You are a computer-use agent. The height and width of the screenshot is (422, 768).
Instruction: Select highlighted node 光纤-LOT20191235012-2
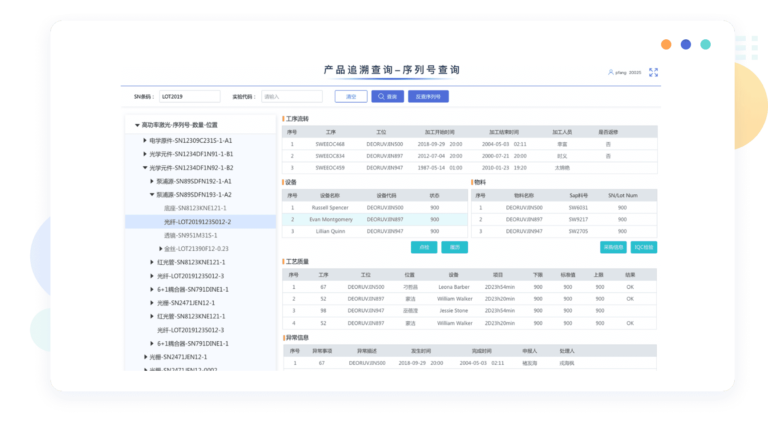tap(201, 222)
